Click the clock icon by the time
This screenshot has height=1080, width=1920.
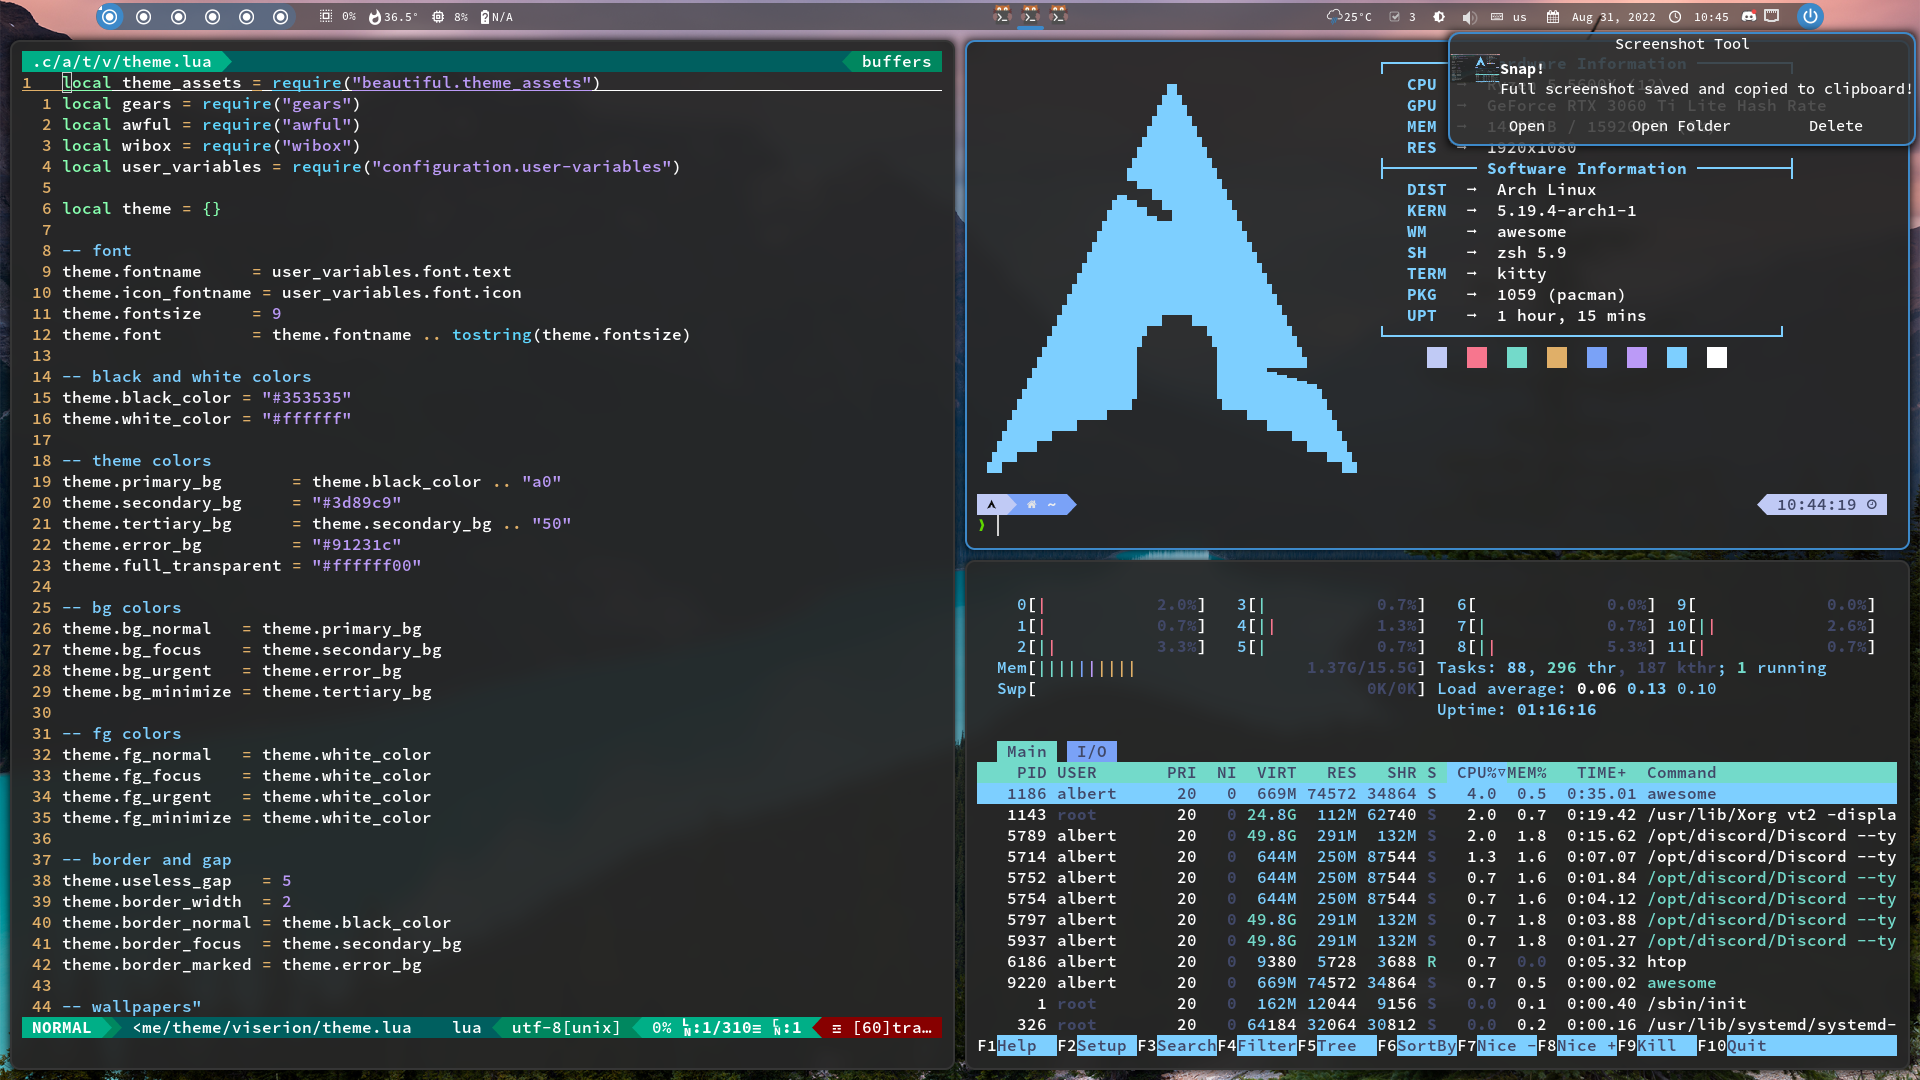[x=1675, y=17]
